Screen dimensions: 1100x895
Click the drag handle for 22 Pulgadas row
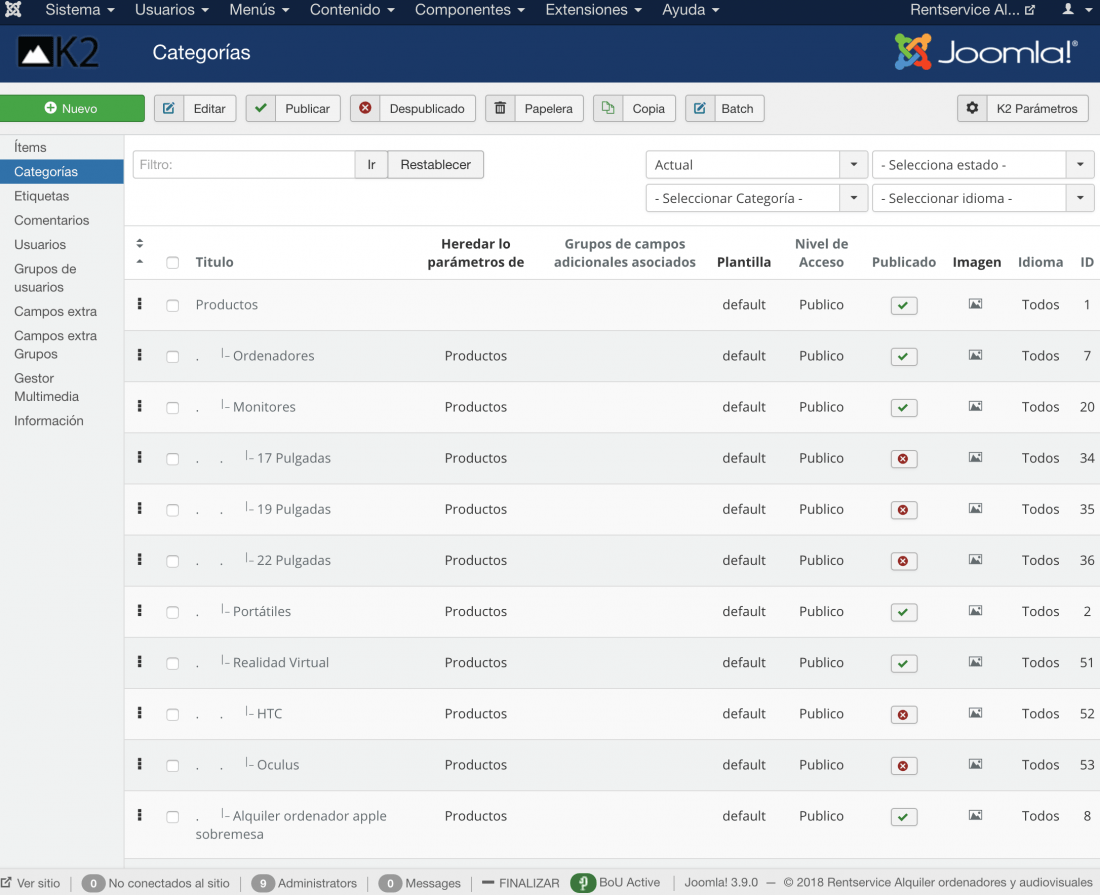[x=140, y=560]
